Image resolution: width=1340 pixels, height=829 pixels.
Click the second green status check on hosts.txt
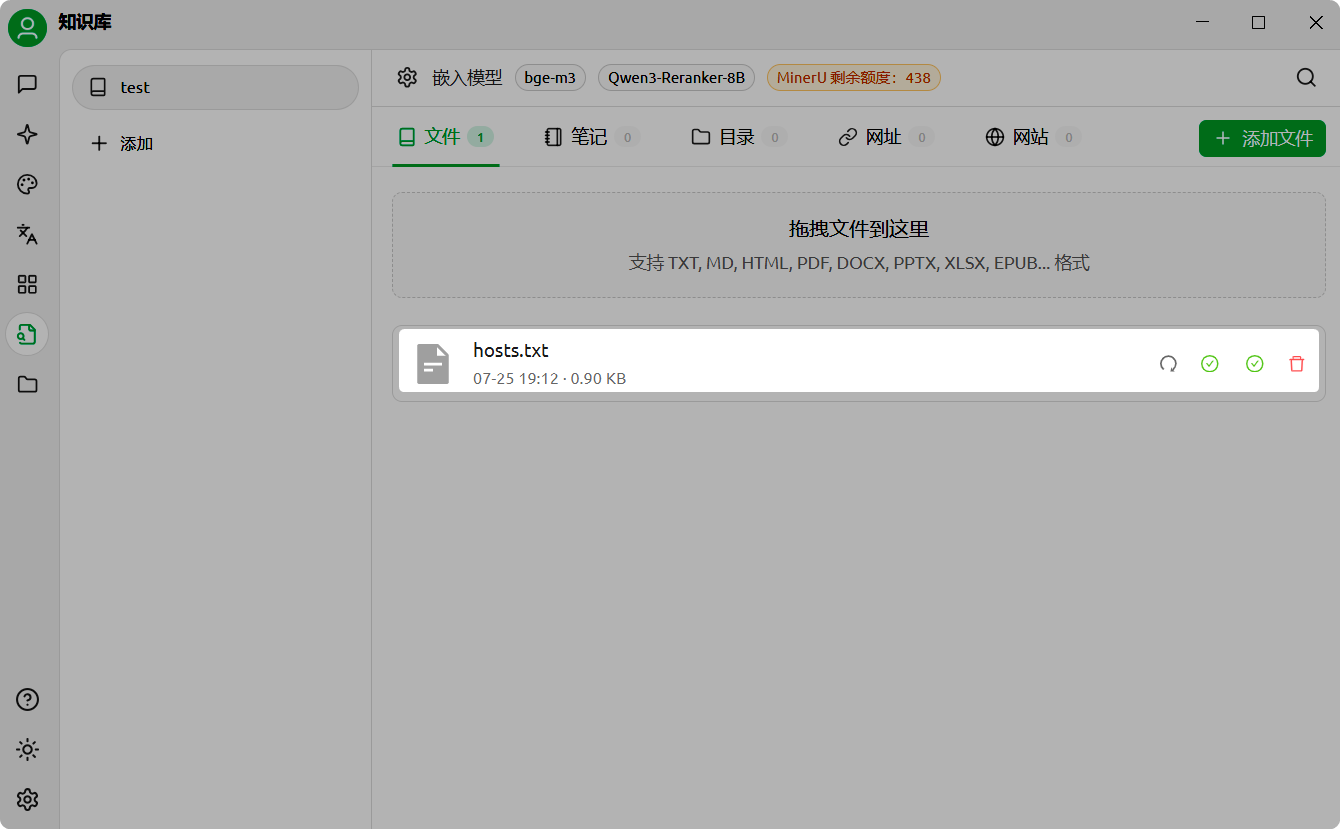tap(1255, 364)
